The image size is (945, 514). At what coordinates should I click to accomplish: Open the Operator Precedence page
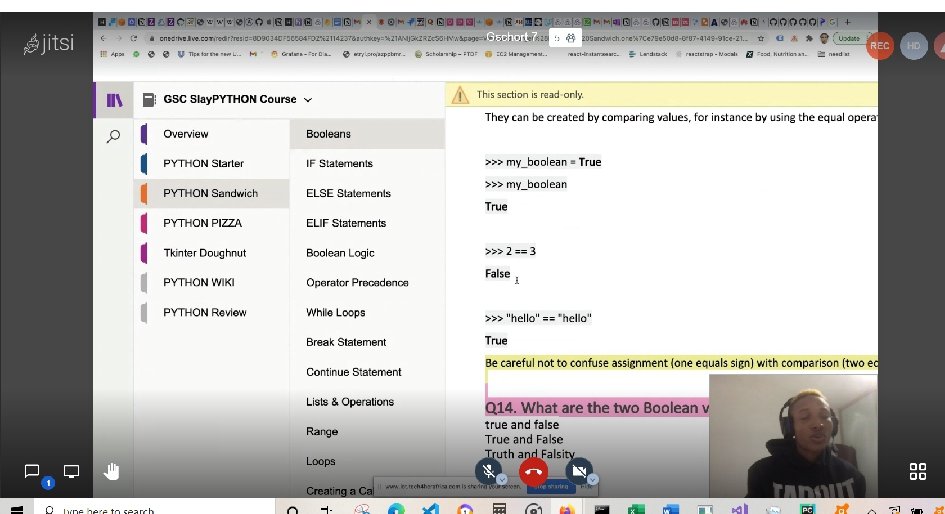[x=367, y=283]
